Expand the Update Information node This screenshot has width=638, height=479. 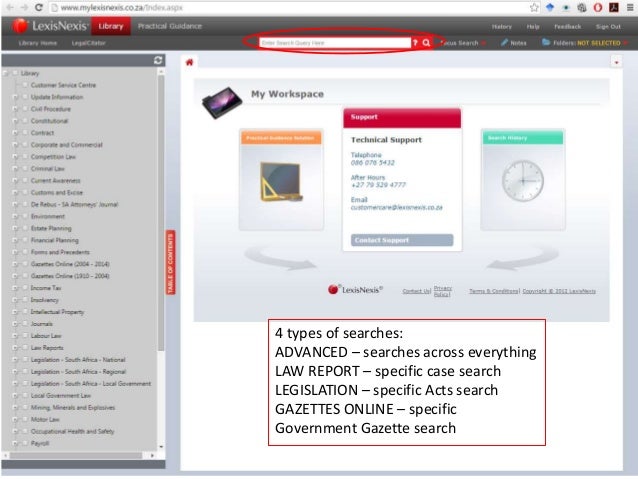(x=15, y=97)
